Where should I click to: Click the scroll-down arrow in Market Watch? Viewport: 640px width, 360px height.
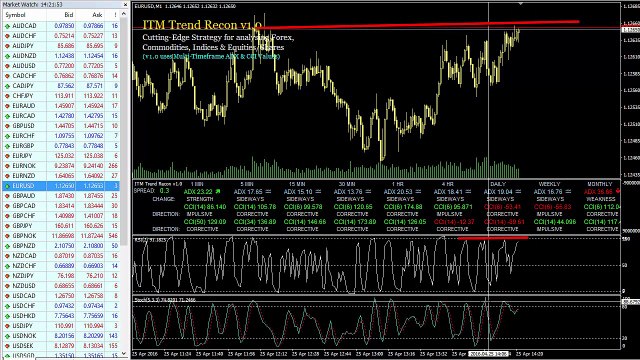124,353
